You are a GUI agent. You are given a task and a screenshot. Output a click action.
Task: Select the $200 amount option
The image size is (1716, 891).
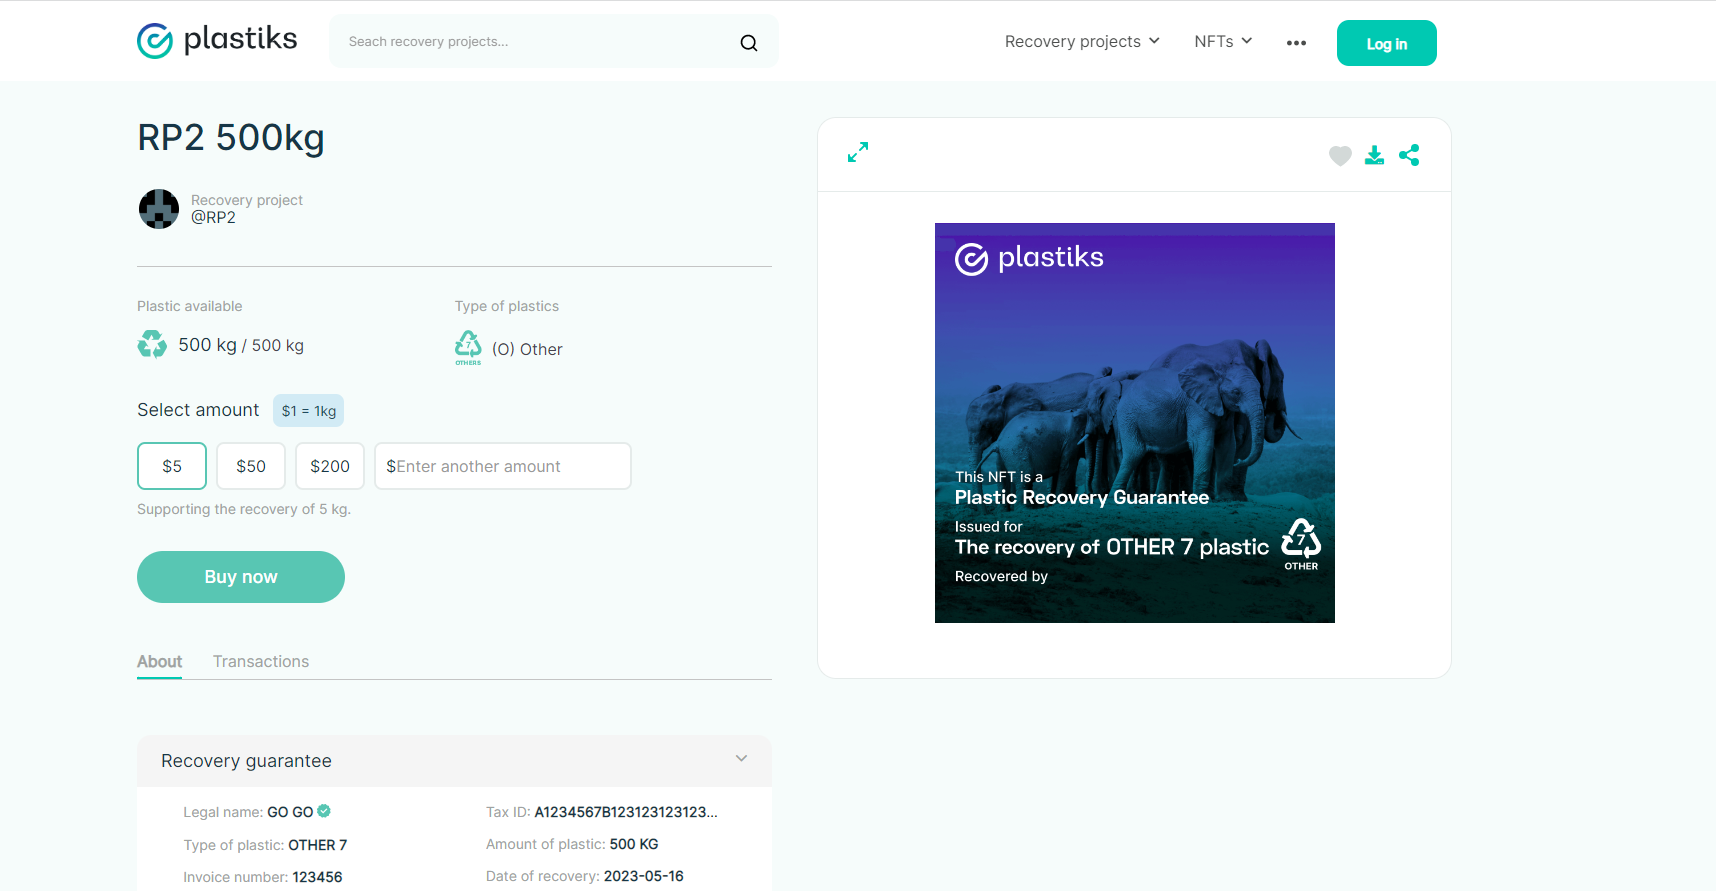[330, 466]
